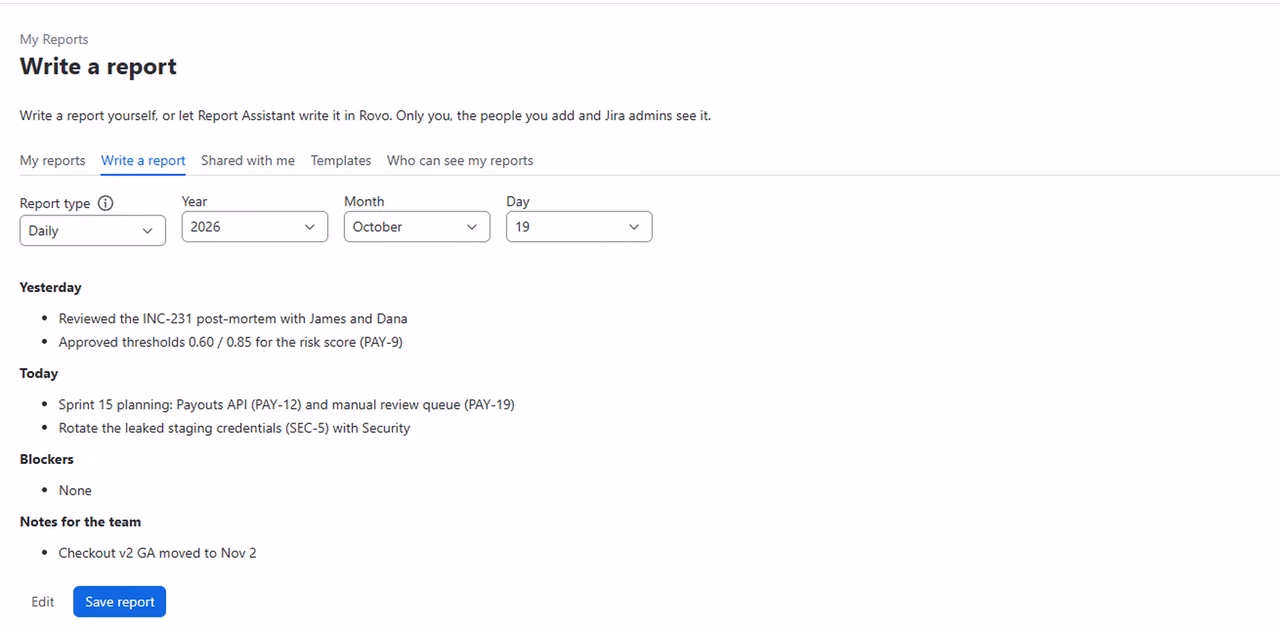Click the My Reports breadcrumb link
Image resolution: width=1280 pixels, height=626 pixels.
coord(54,39)
